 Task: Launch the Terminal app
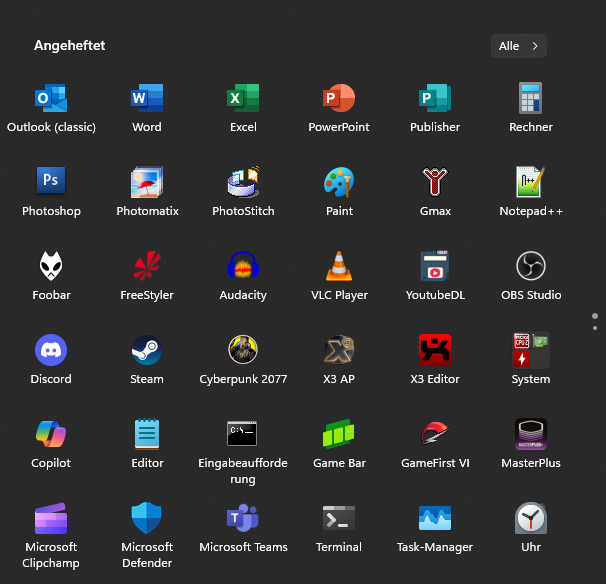(339, 518)
